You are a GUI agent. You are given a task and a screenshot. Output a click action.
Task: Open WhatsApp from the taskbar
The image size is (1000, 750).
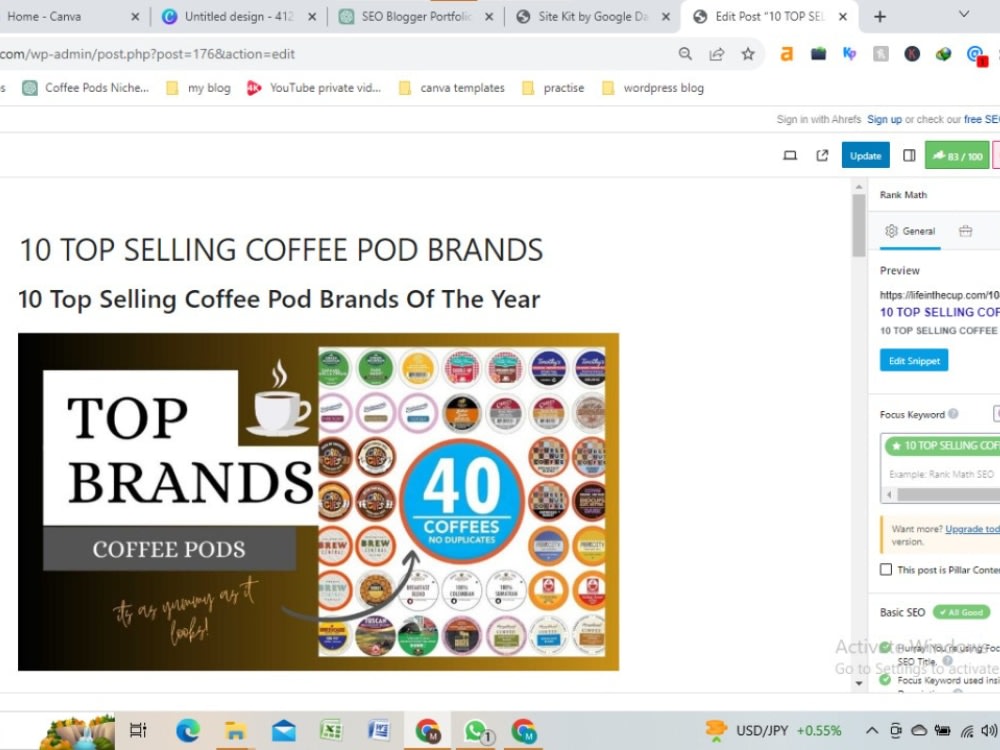476,731
